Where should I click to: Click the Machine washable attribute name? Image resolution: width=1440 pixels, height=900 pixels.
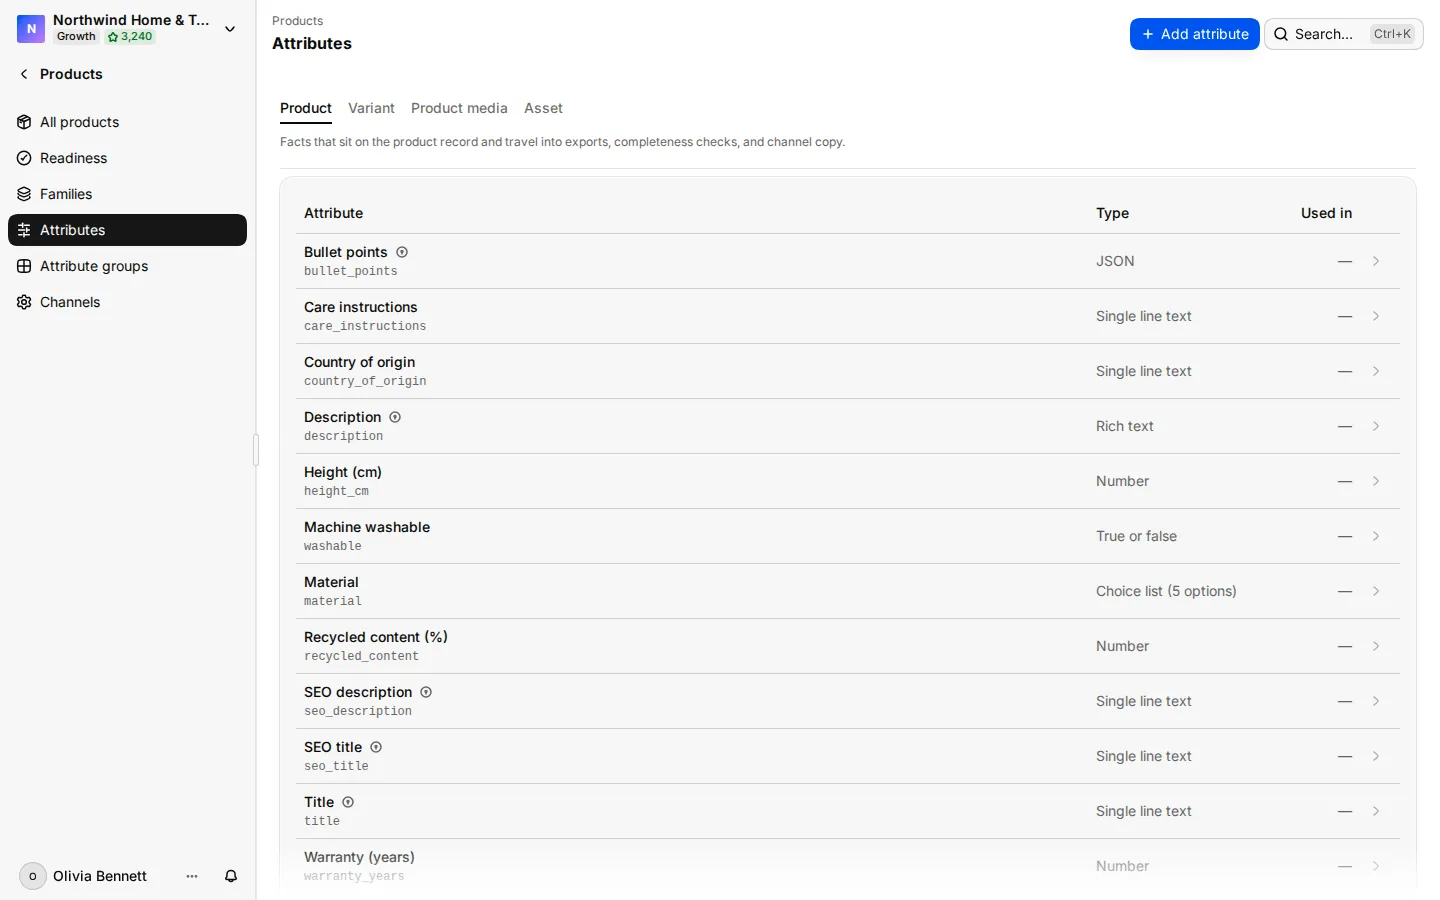point(367,527)
